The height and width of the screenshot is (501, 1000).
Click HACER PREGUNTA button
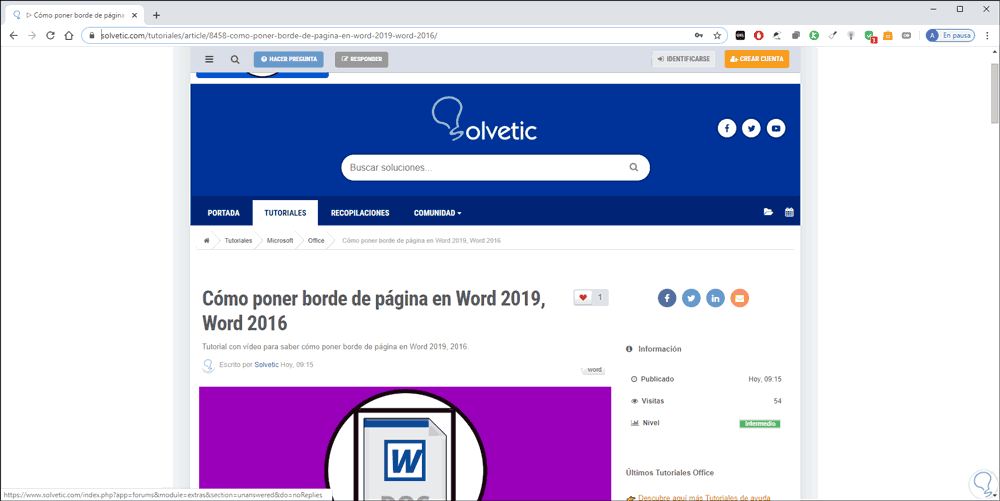pos(289,59)
